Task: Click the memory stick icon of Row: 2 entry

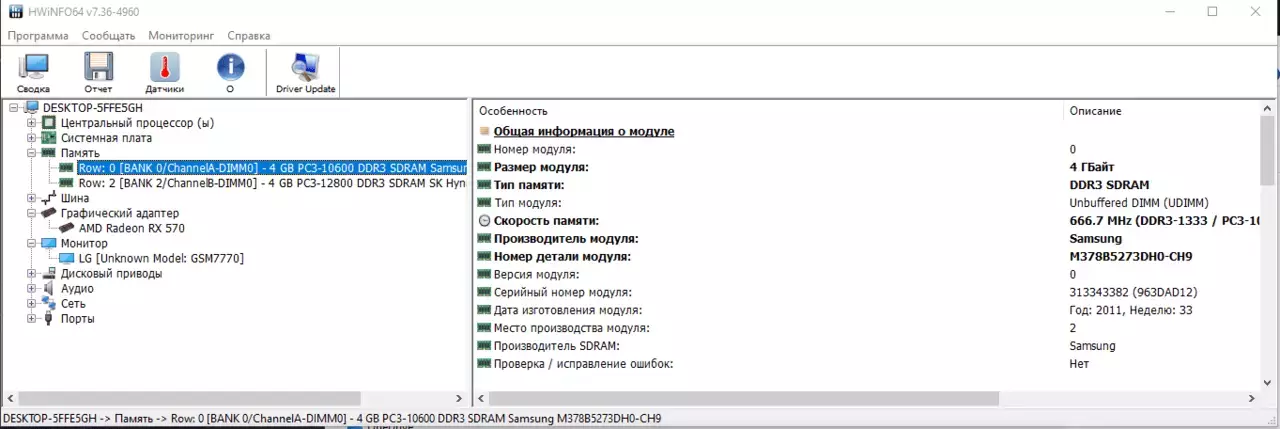Action: (x=67, y=183)
